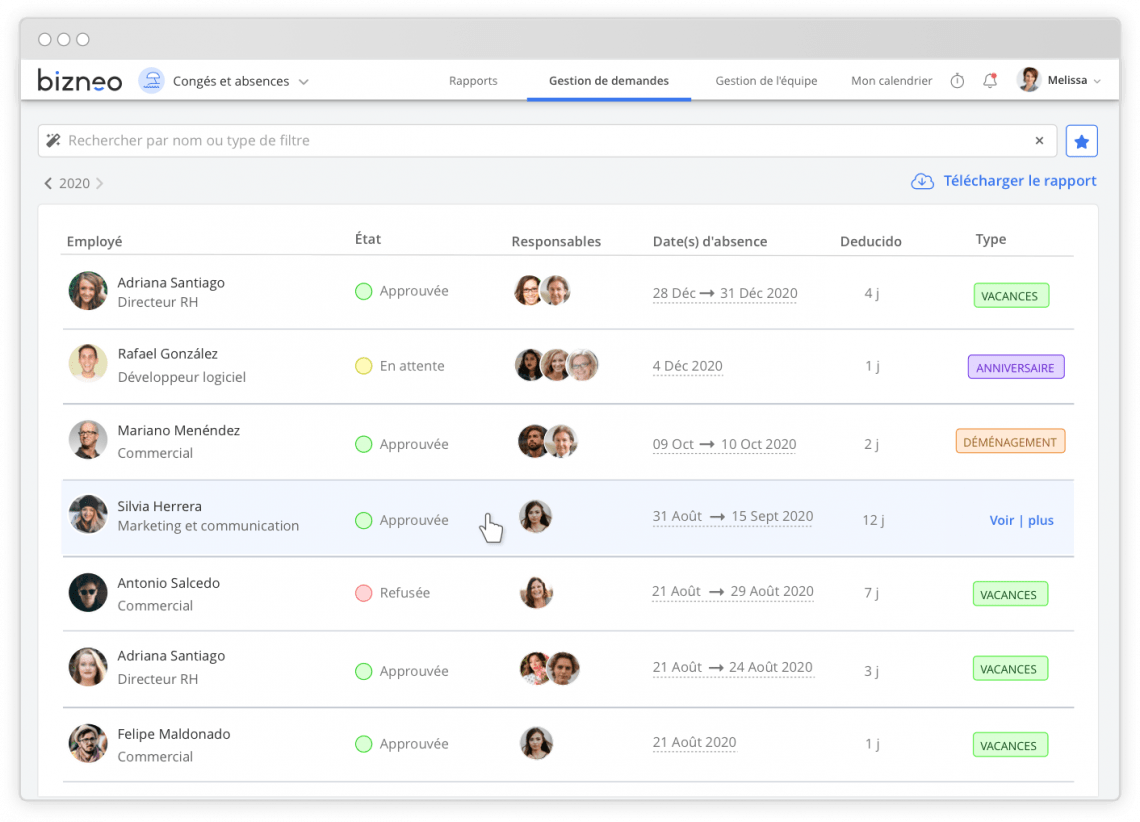Click the star favorites icon button
1140x822 pixels.
(x=1081, y=141)
